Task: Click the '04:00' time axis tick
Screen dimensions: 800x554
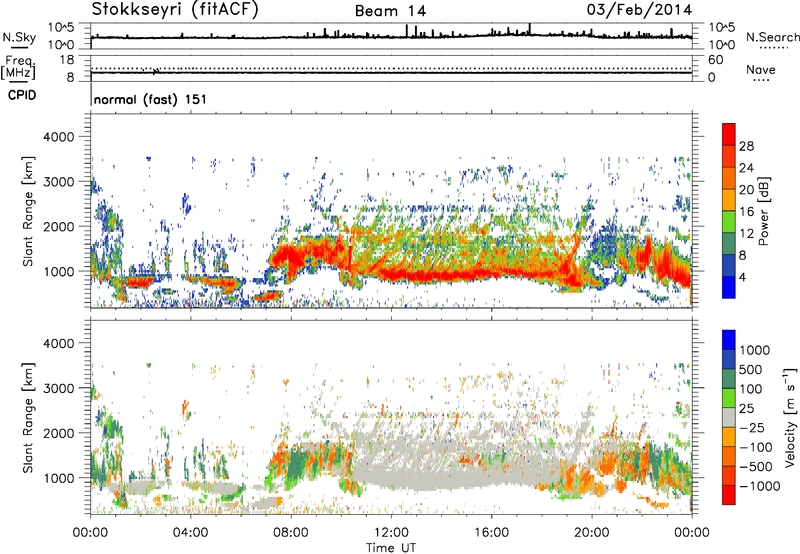Action: 191,533
